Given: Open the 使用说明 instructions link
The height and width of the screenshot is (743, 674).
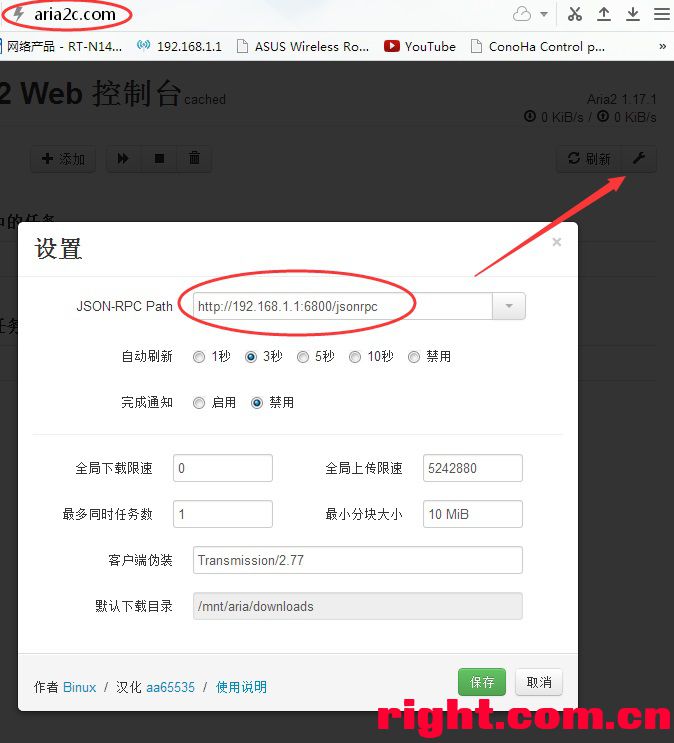Looking at the screenshot, I should tap(241, 687).
